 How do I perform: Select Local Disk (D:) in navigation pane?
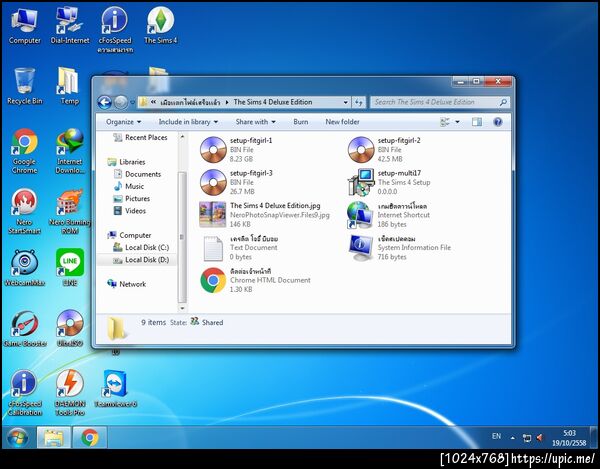coord(141,260)
